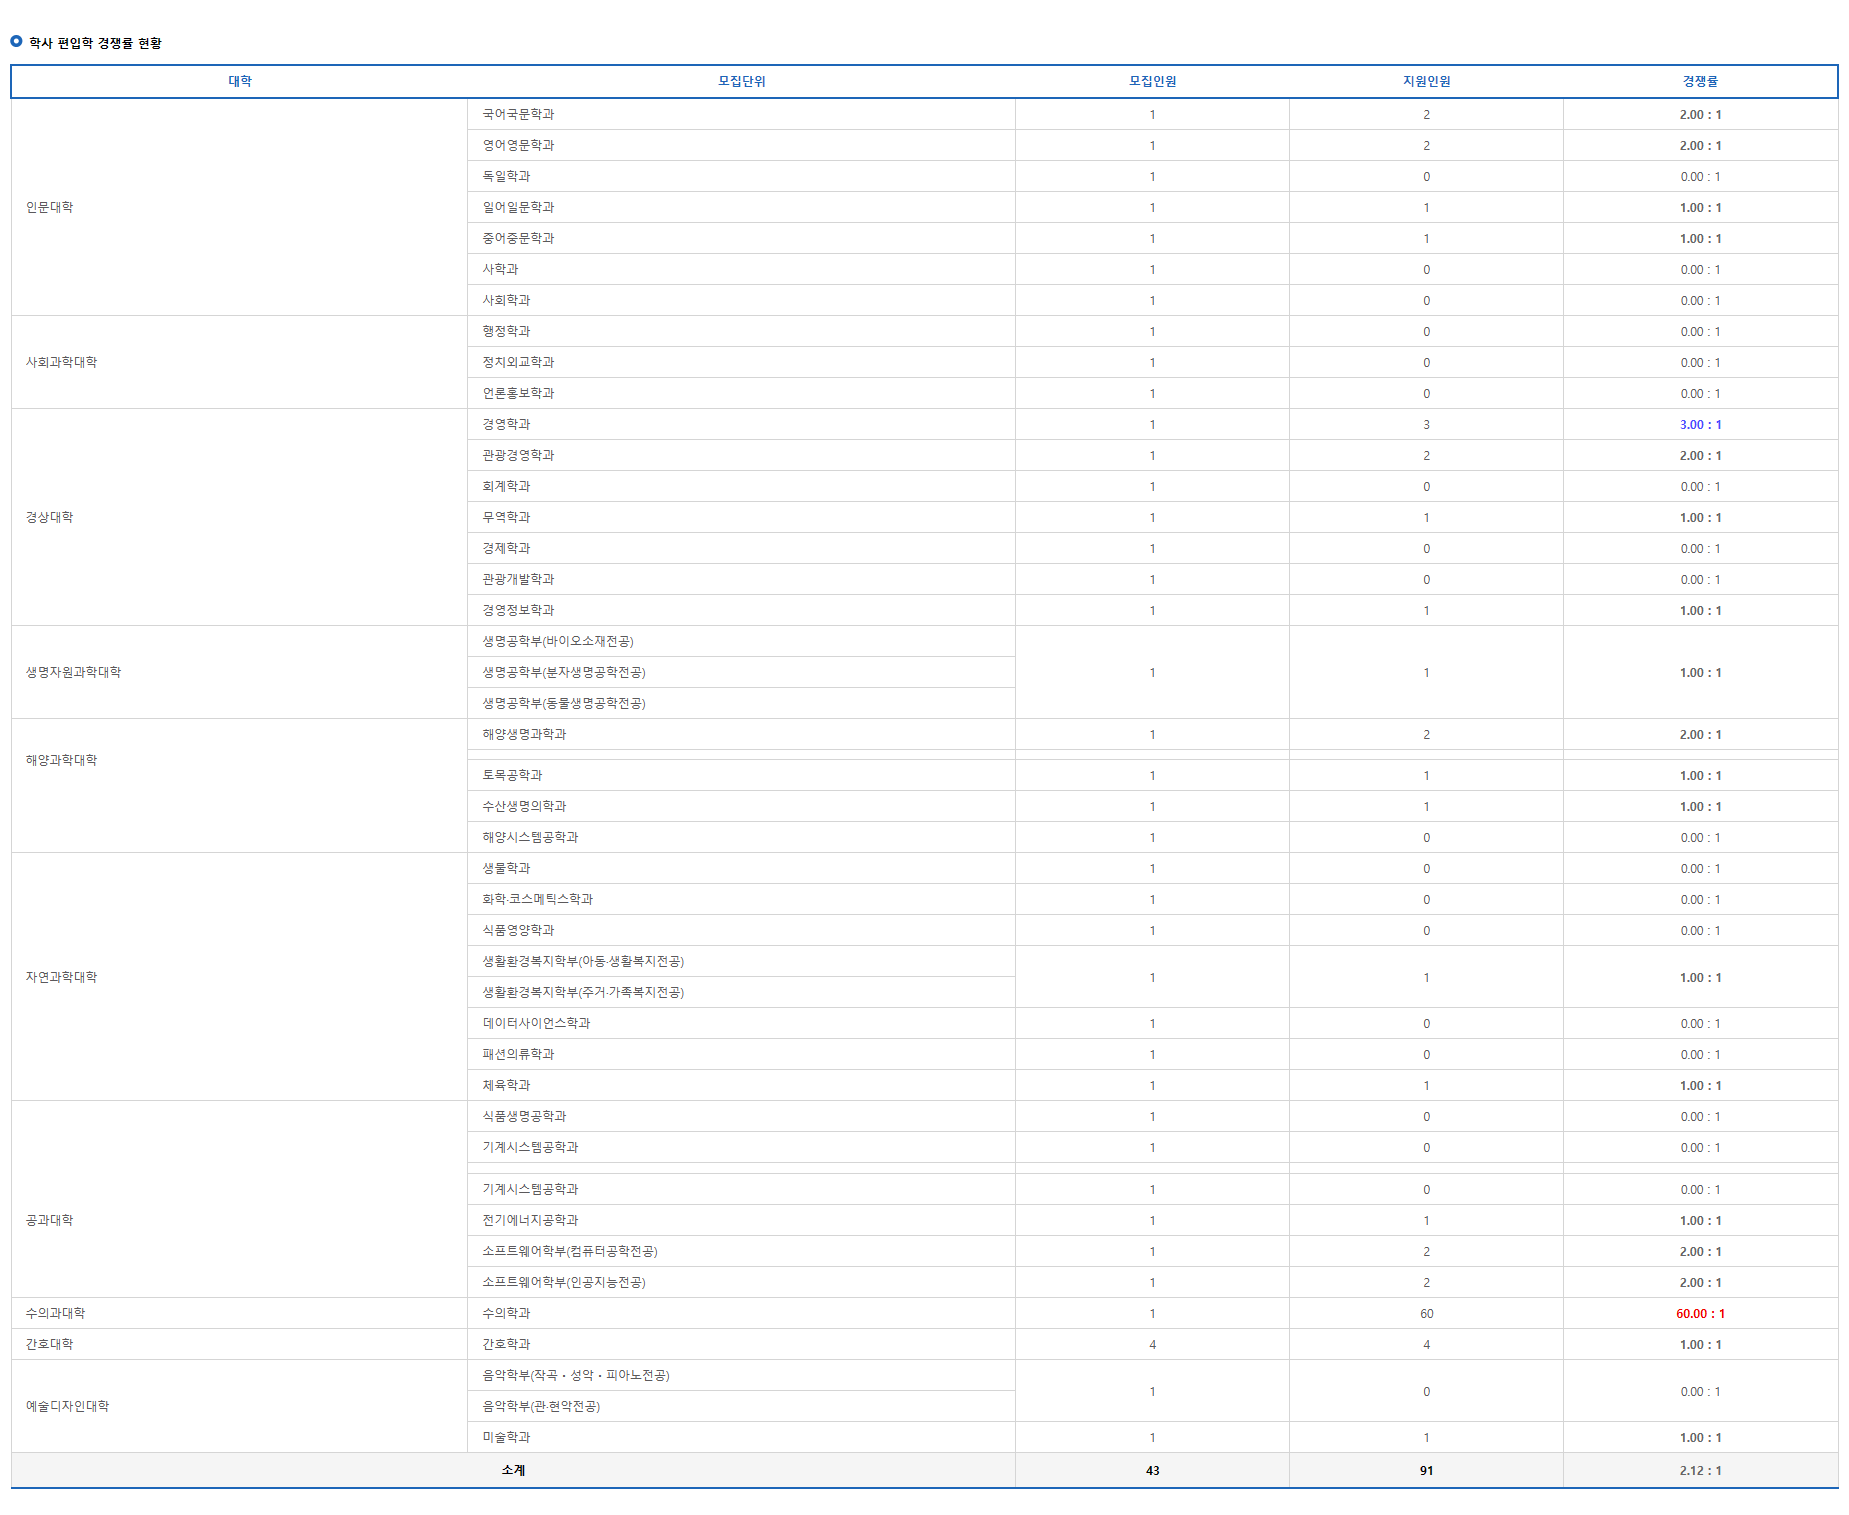Select the 해양과학대학 college cell

239,785
